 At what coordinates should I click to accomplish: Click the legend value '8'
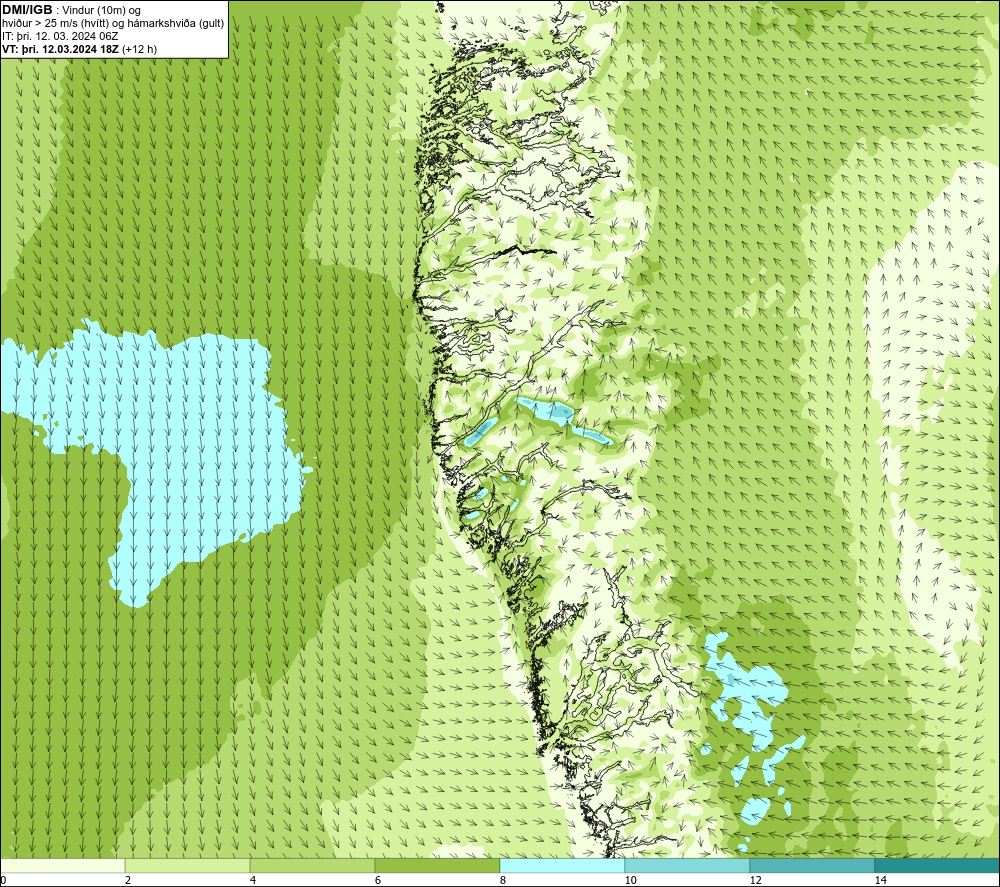click(x=503, y=880)
